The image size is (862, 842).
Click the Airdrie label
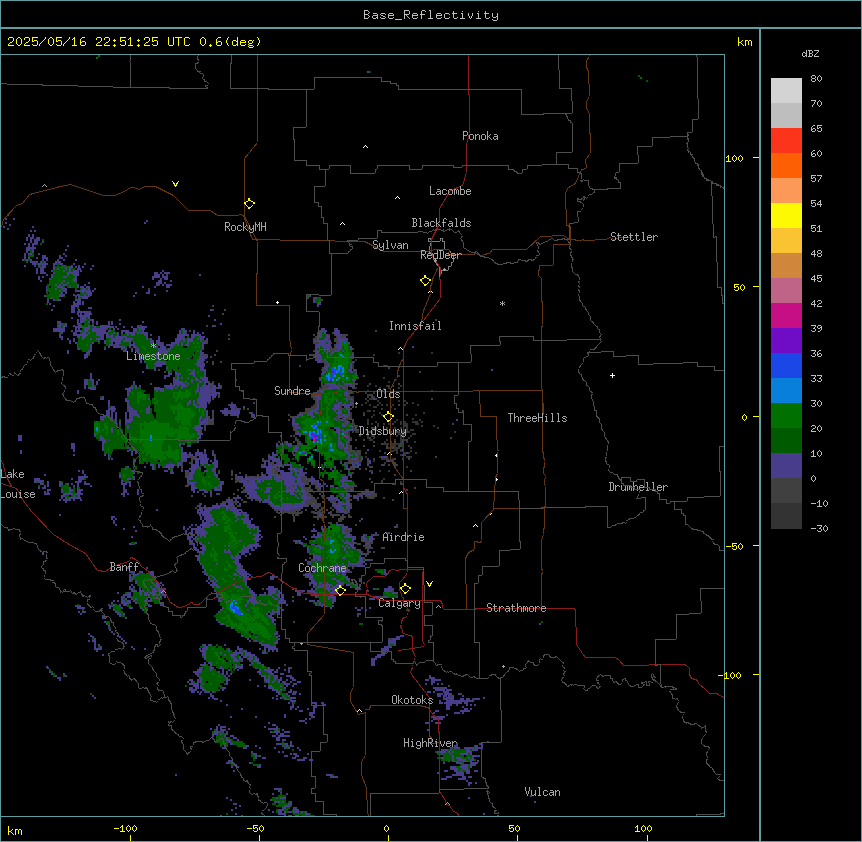point(403,537)
